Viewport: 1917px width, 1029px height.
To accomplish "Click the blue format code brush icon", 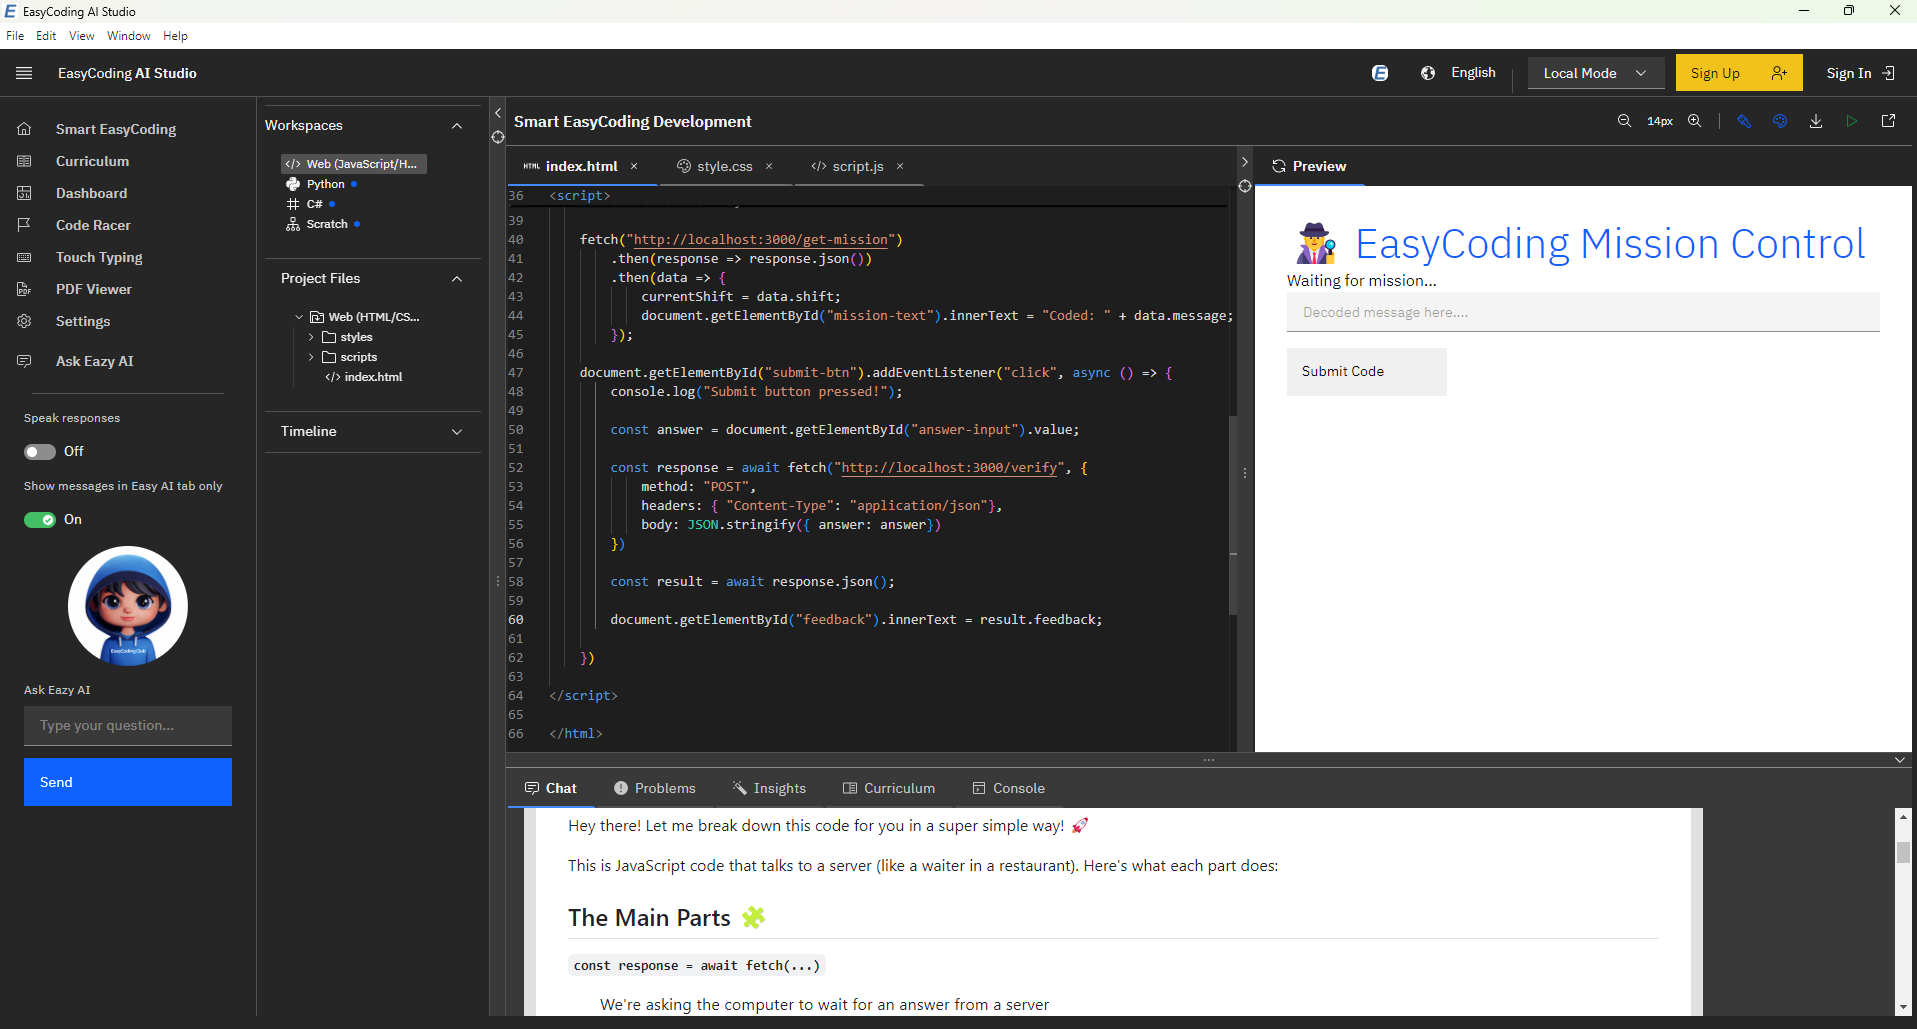I will click(1744, 121).
